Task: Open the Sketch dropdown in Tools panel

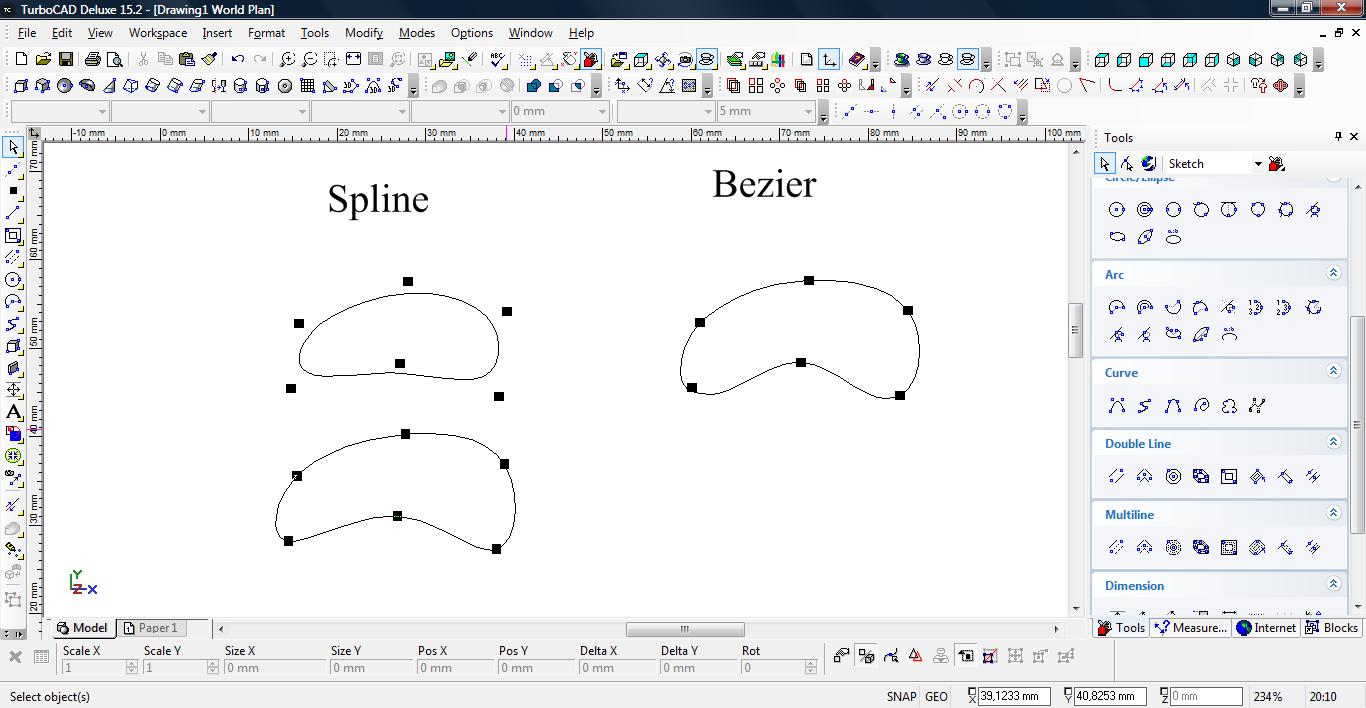Action: [1258, 164]
